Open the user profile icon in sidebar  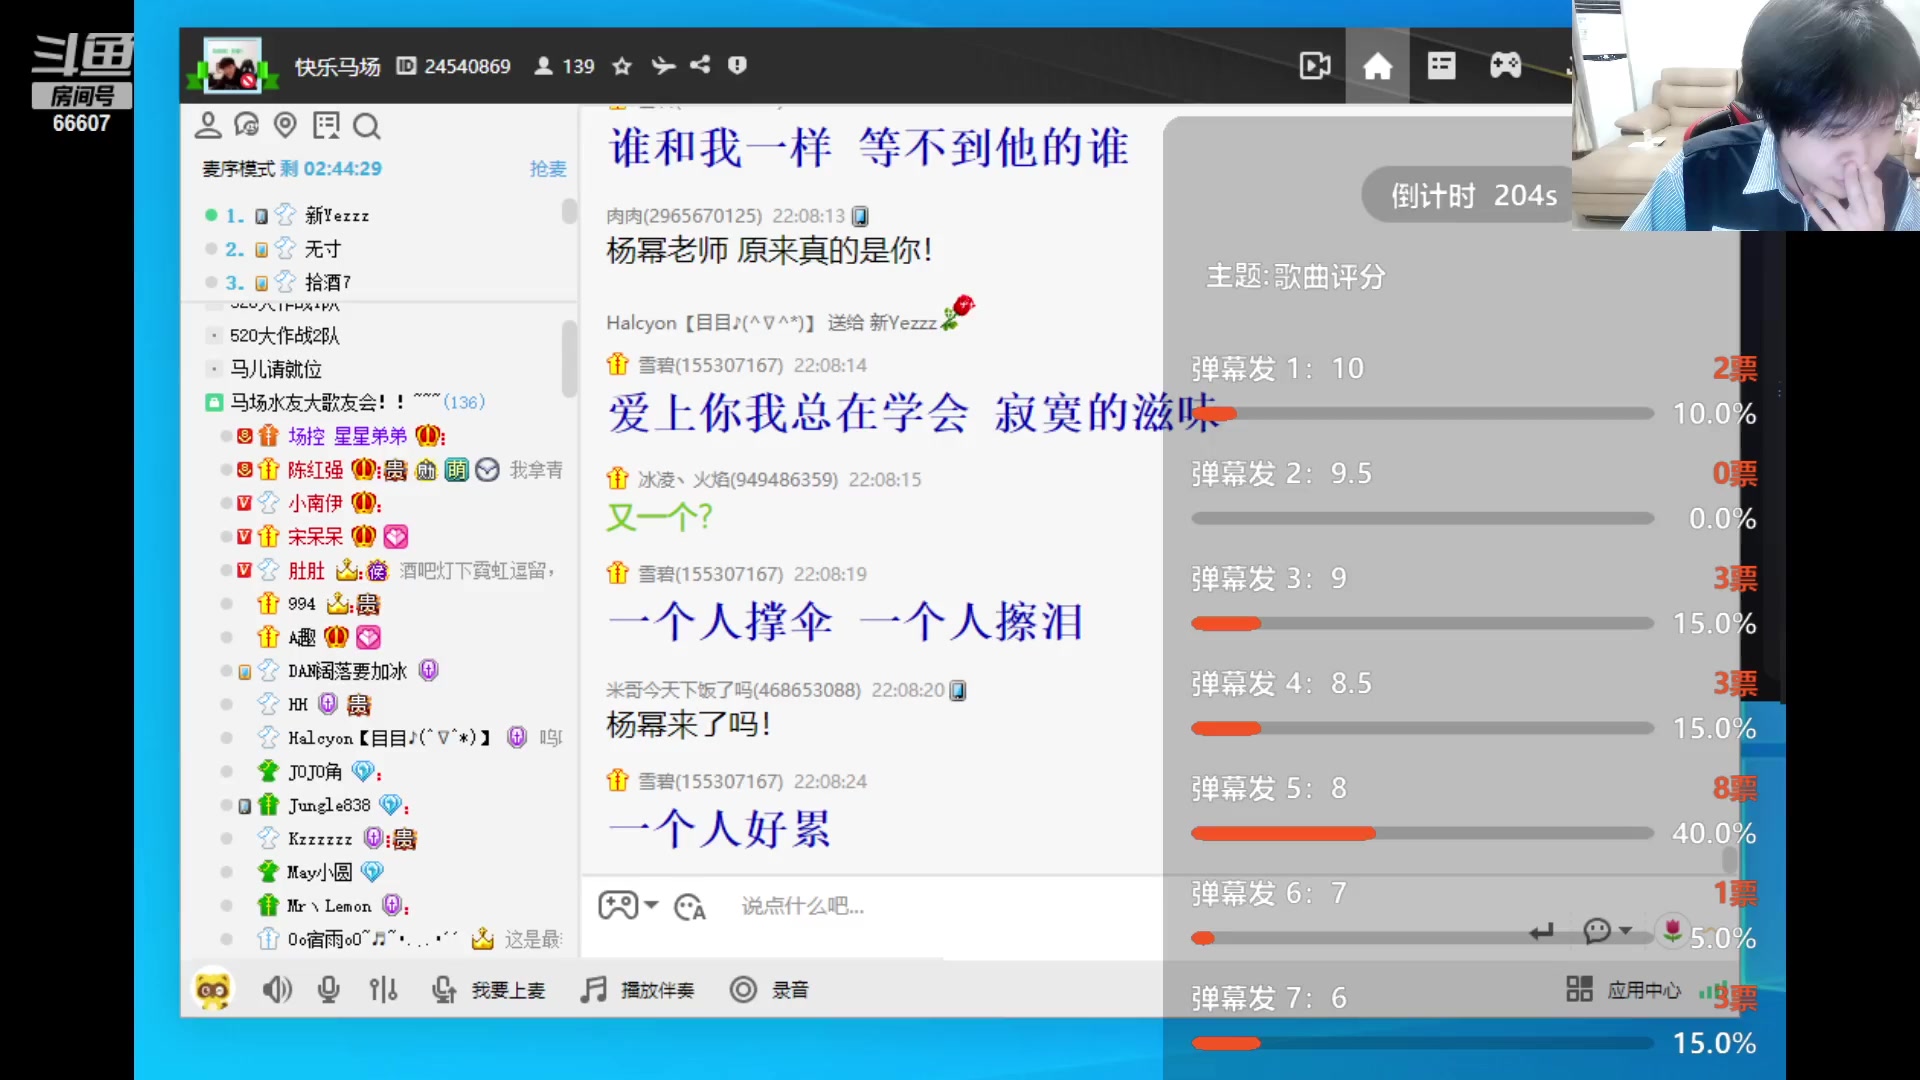click(x=208, y=125)
